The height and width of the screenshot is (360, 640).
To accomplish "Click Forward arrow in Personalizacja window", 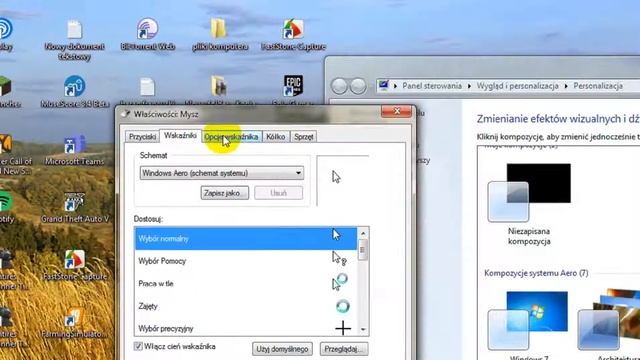I will pyautogui.click(x=358, y=86).
